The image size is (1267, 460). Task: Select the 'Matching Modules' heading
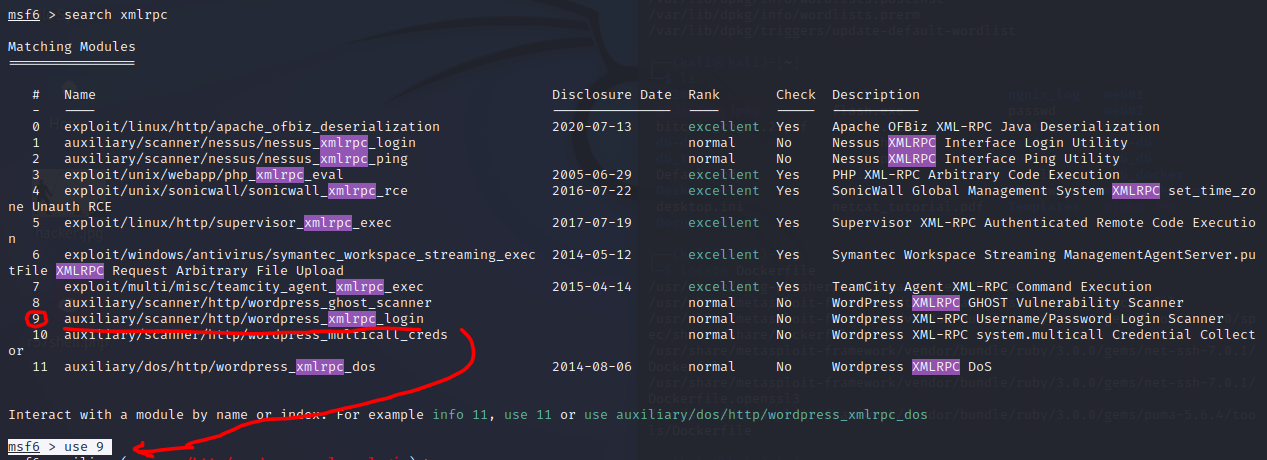coord(72,47)
